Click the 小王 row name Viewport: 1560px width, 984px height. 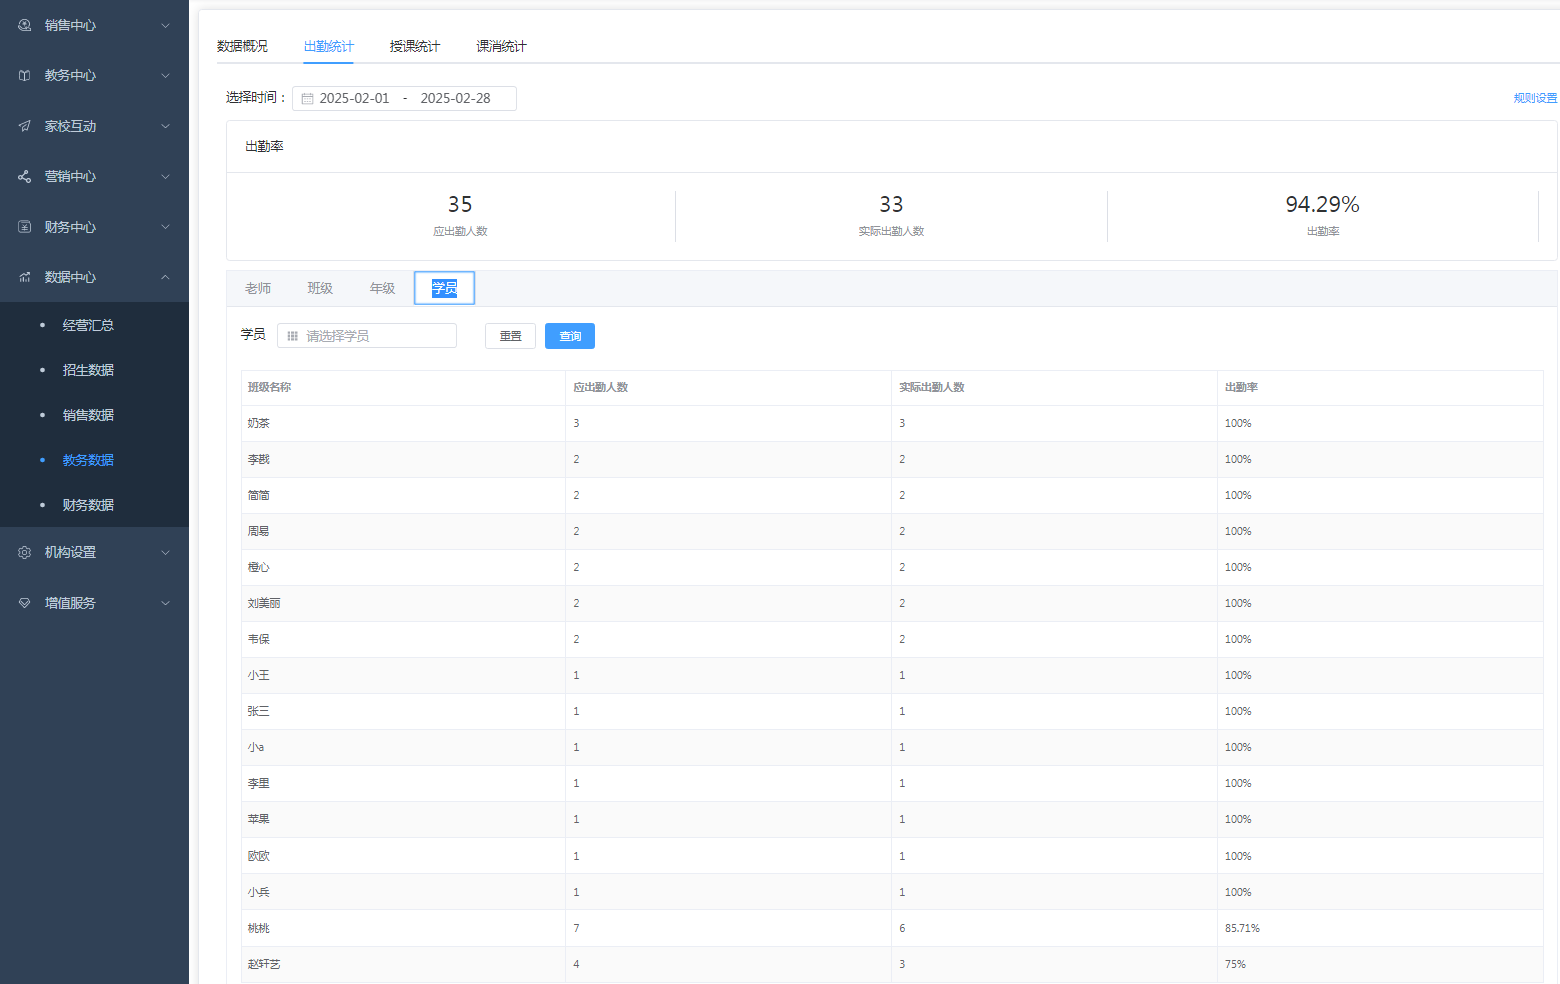[x=259, y=675]
